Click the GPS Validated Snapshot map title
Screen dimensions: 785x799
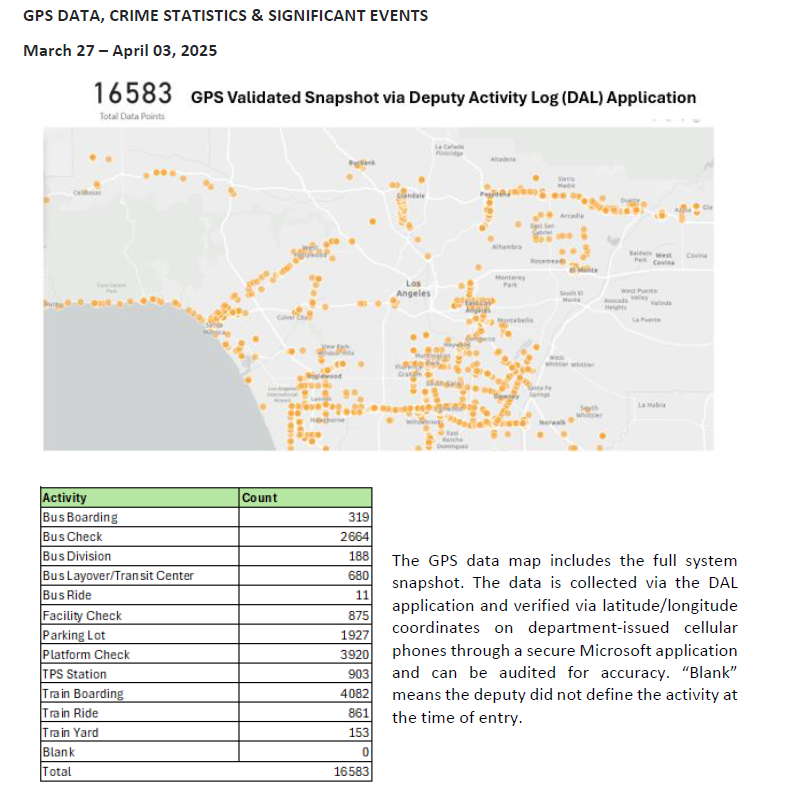point(442,98)
